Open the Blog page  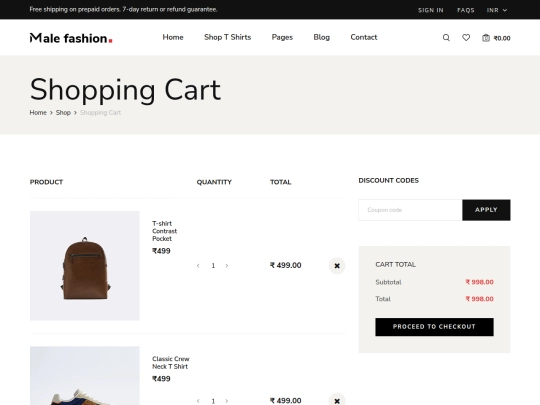[x=321, y=37]
